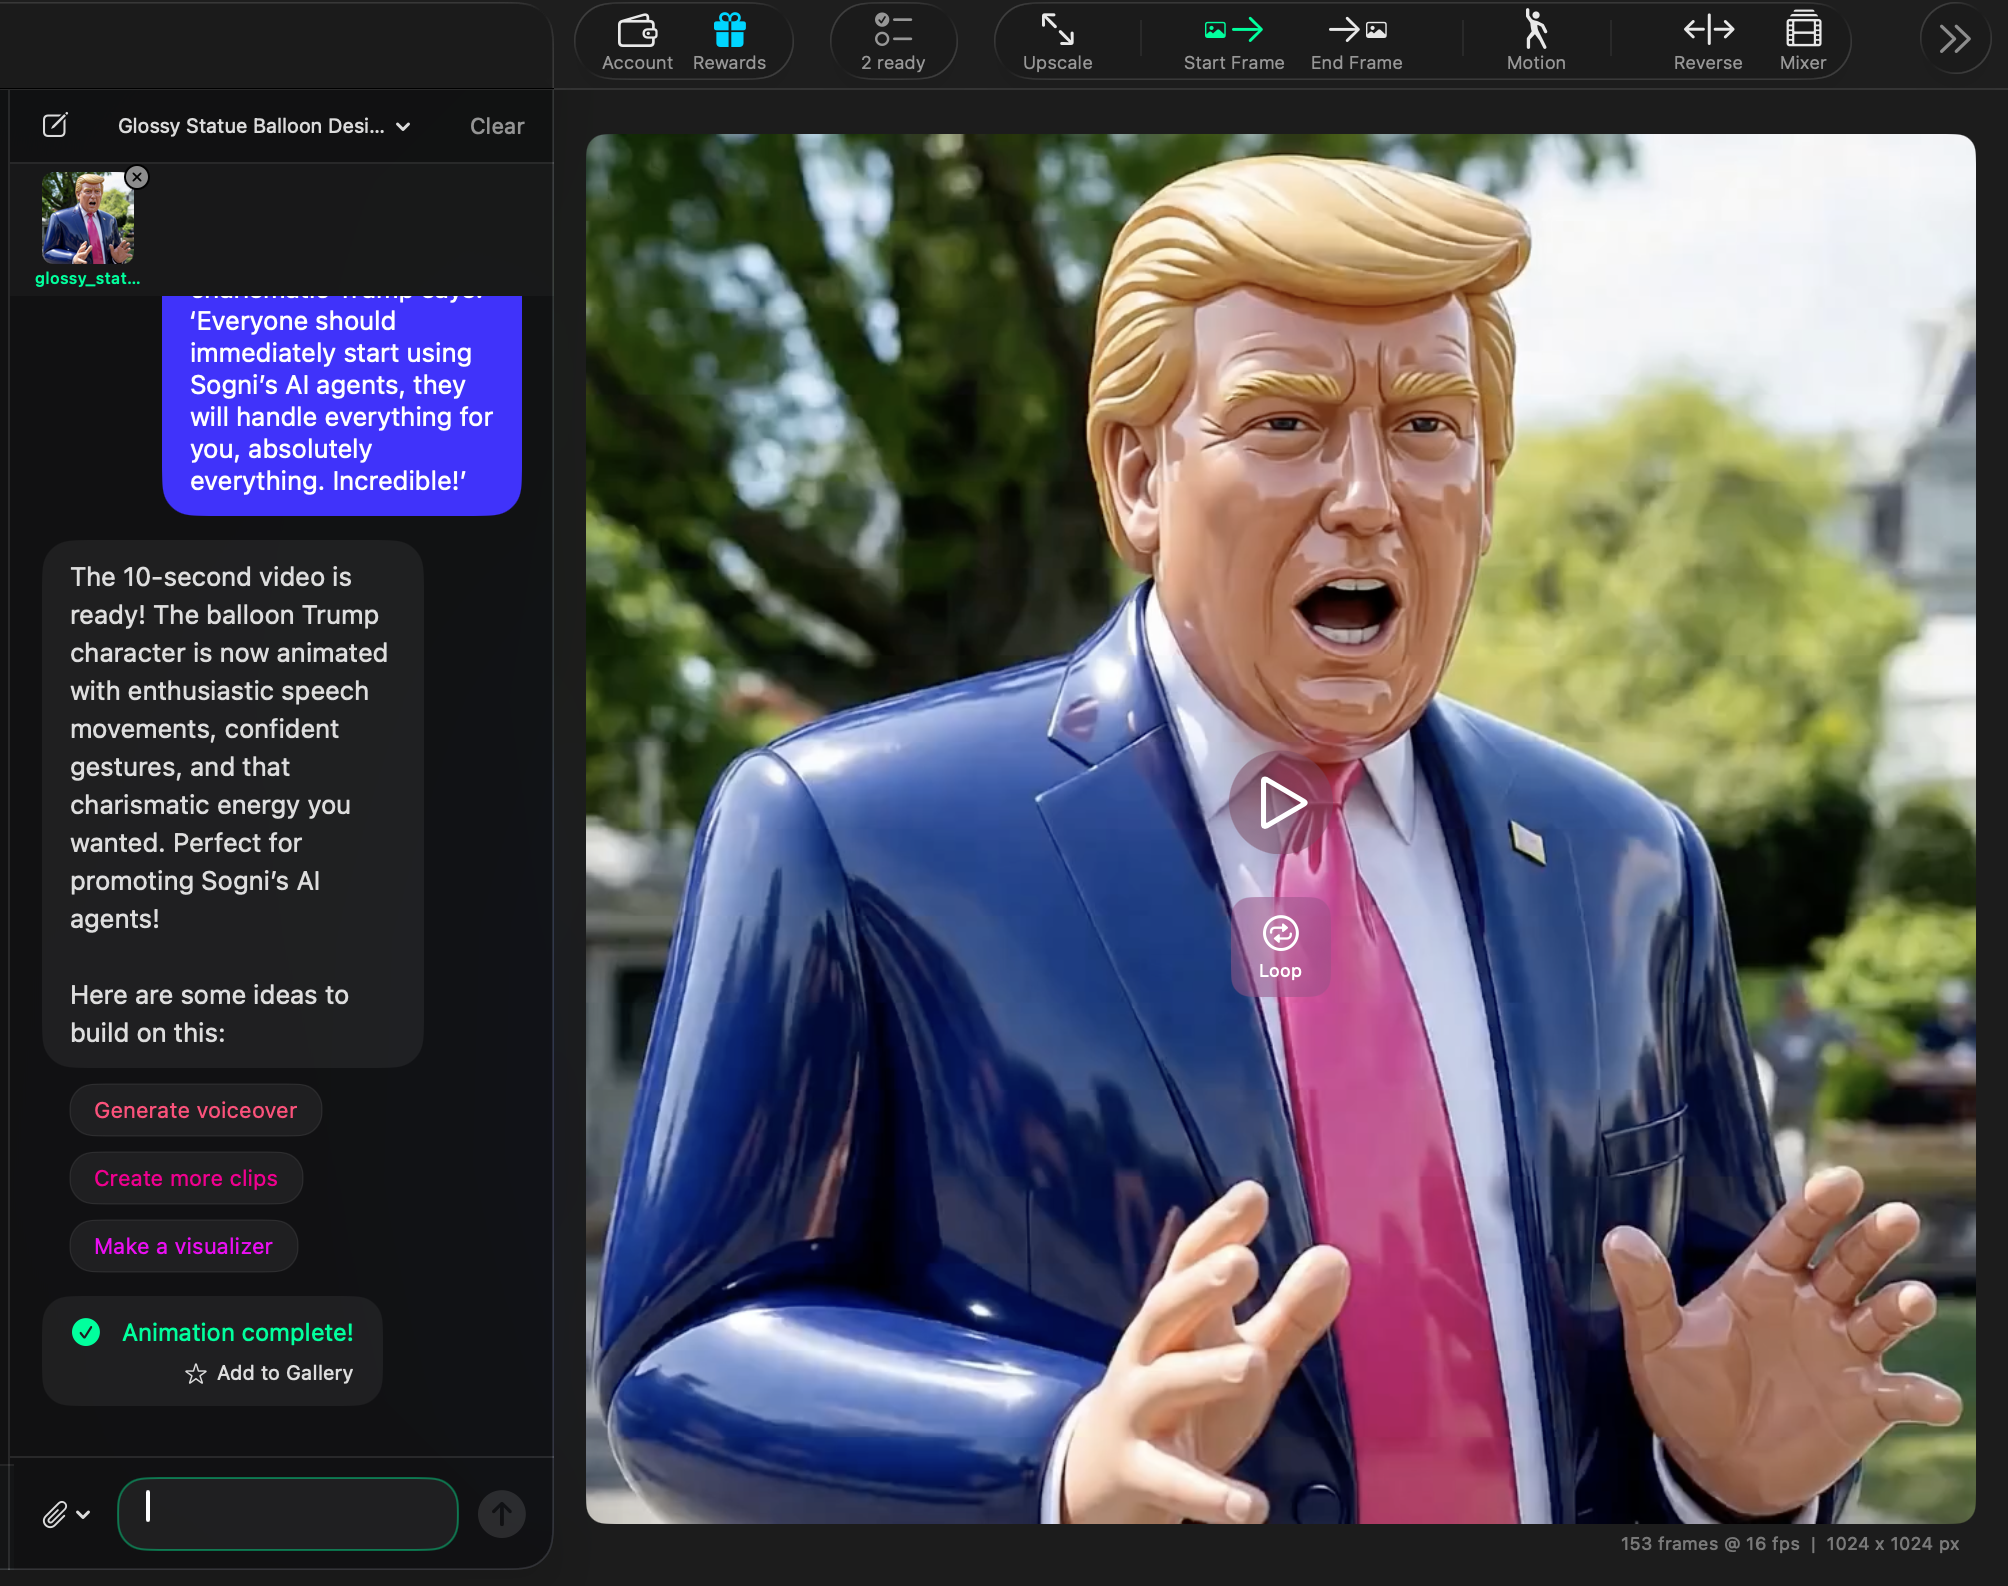The width and height of the screenshot is (2008, 1586).
Task: Start a new chat with the compose icon
Action: coord(55,125)
